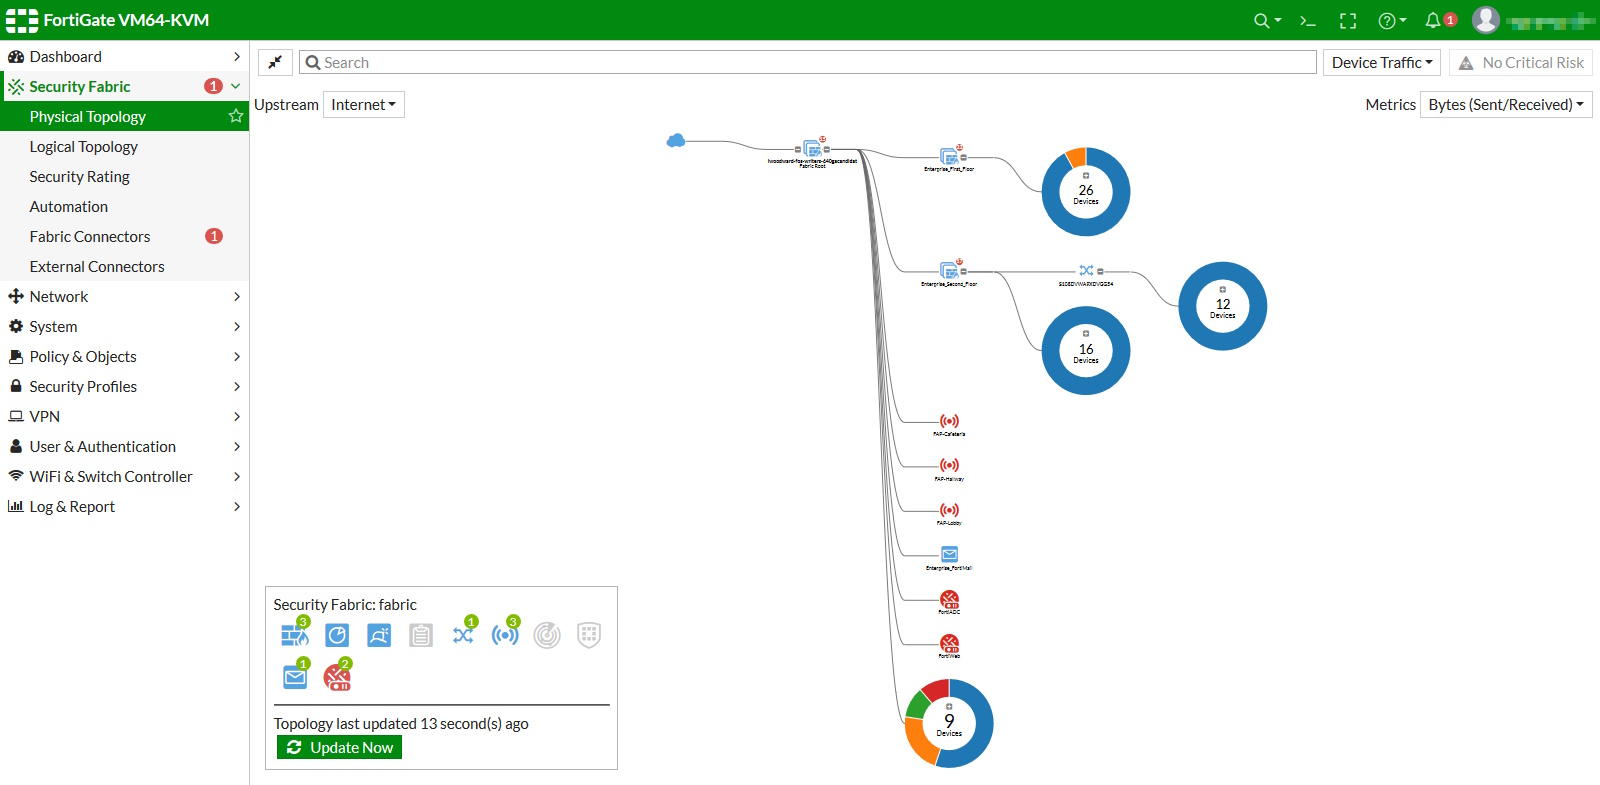Click the greyed shield icon in fabric legend

tap(589, 635)
